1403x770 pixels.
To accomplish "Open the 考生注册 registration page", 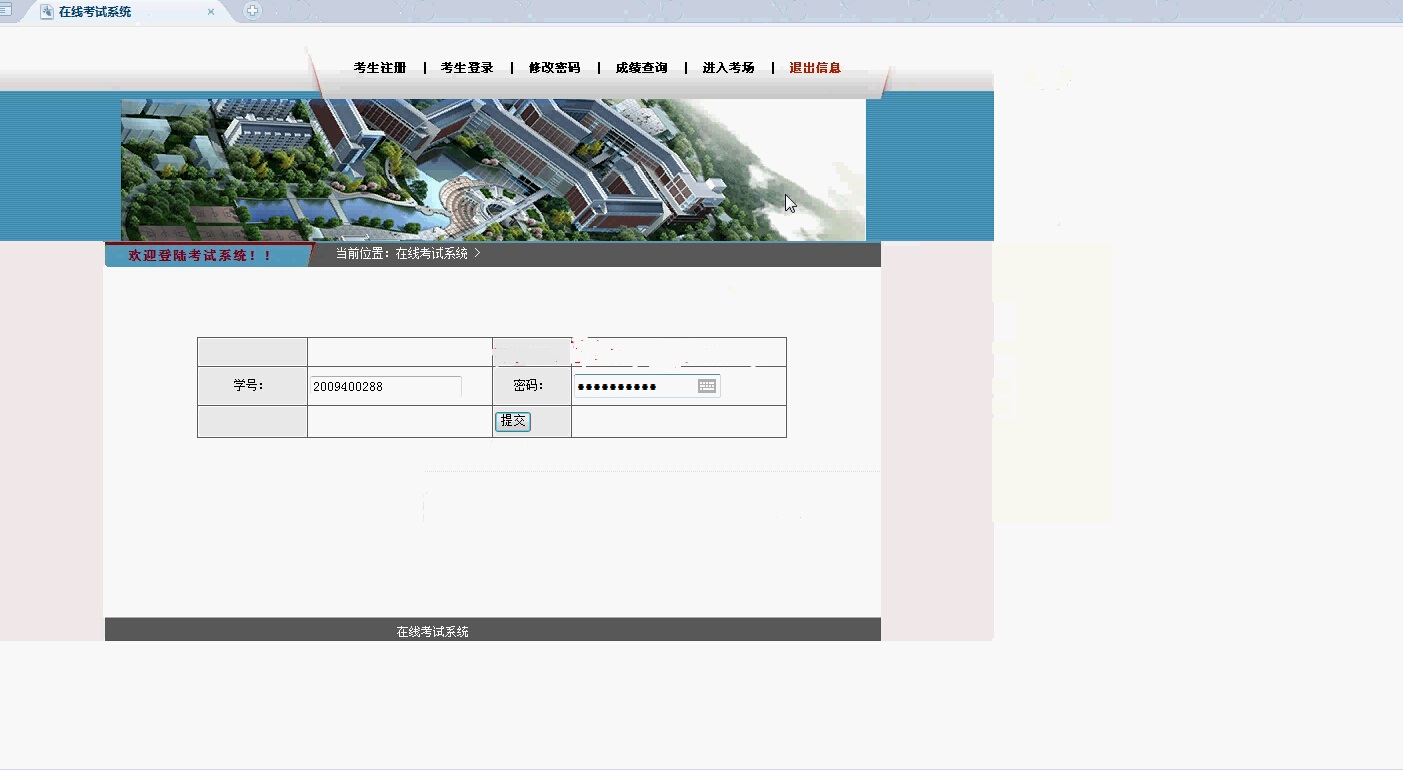I will point(380,68).
